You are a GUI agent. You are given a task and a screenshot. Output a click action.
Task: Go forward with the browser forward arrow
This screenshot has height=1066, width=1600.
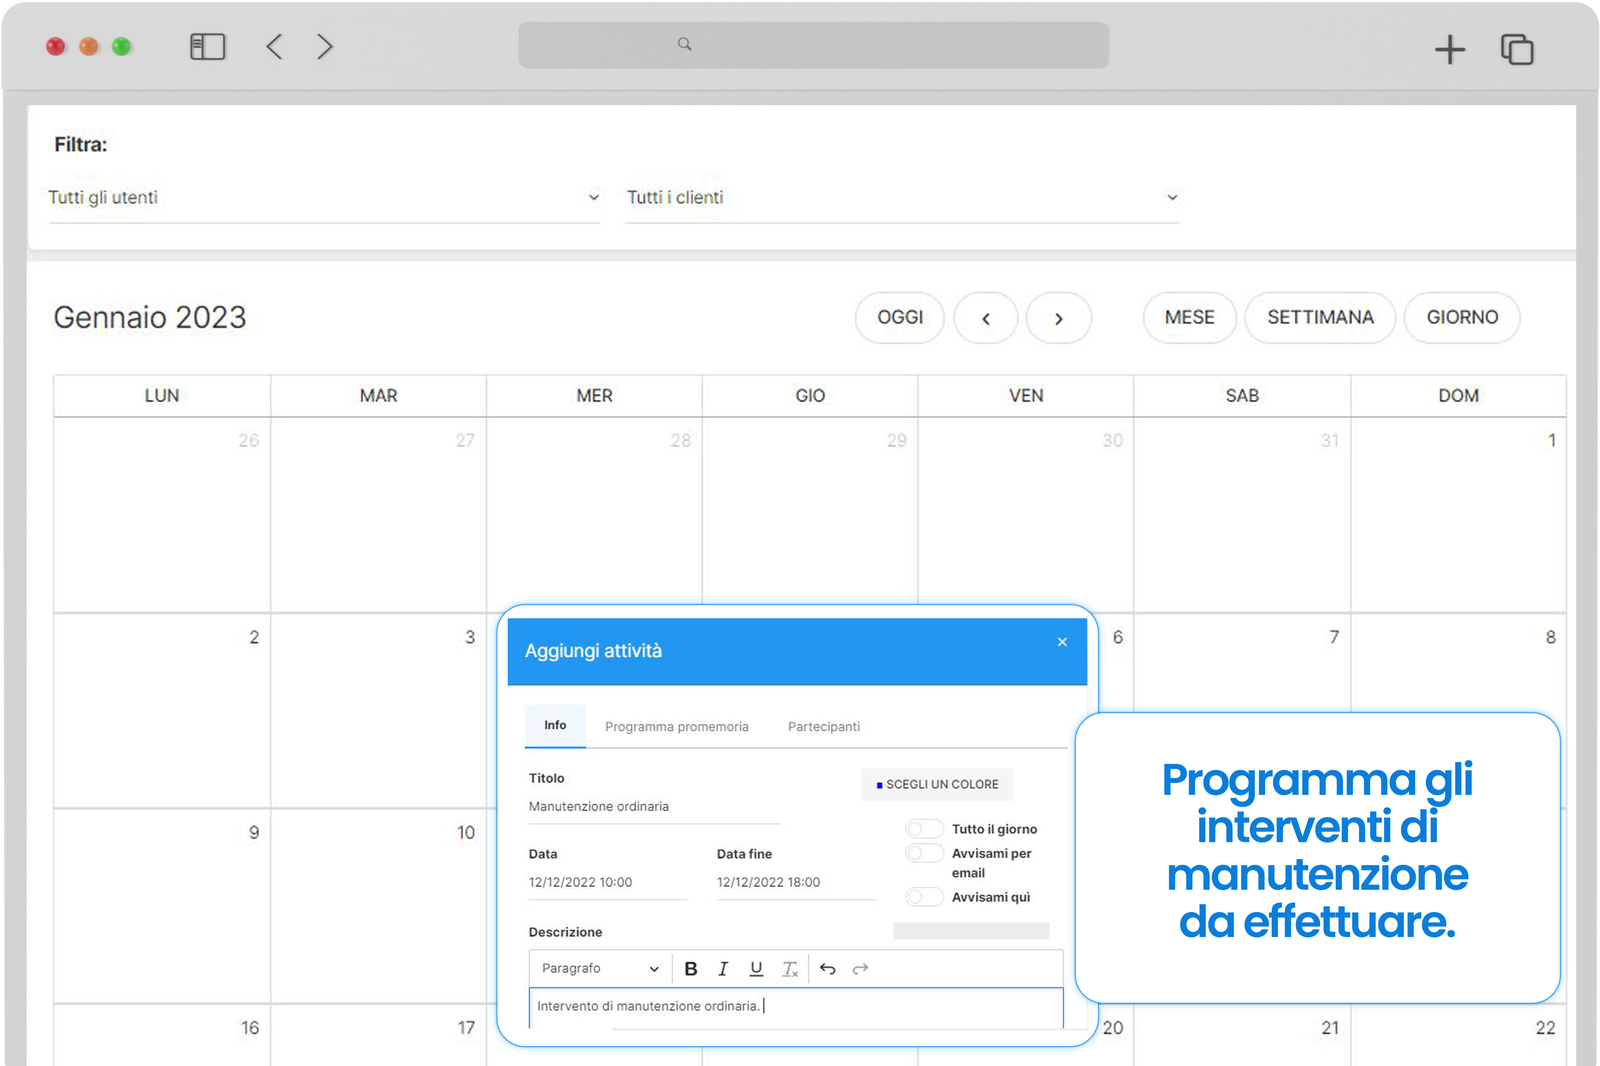click(x=324, y=47)
